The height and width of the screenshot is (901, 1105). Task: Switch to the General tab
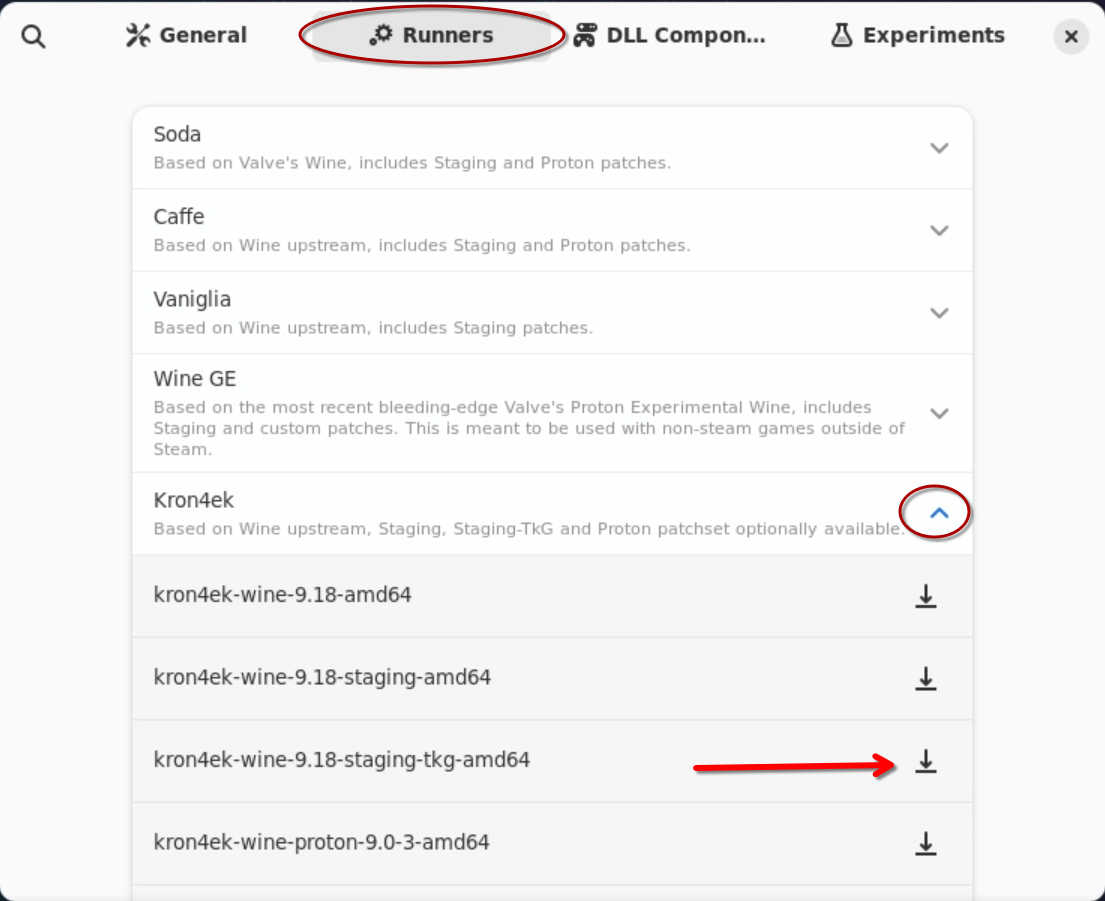(187, 36)
